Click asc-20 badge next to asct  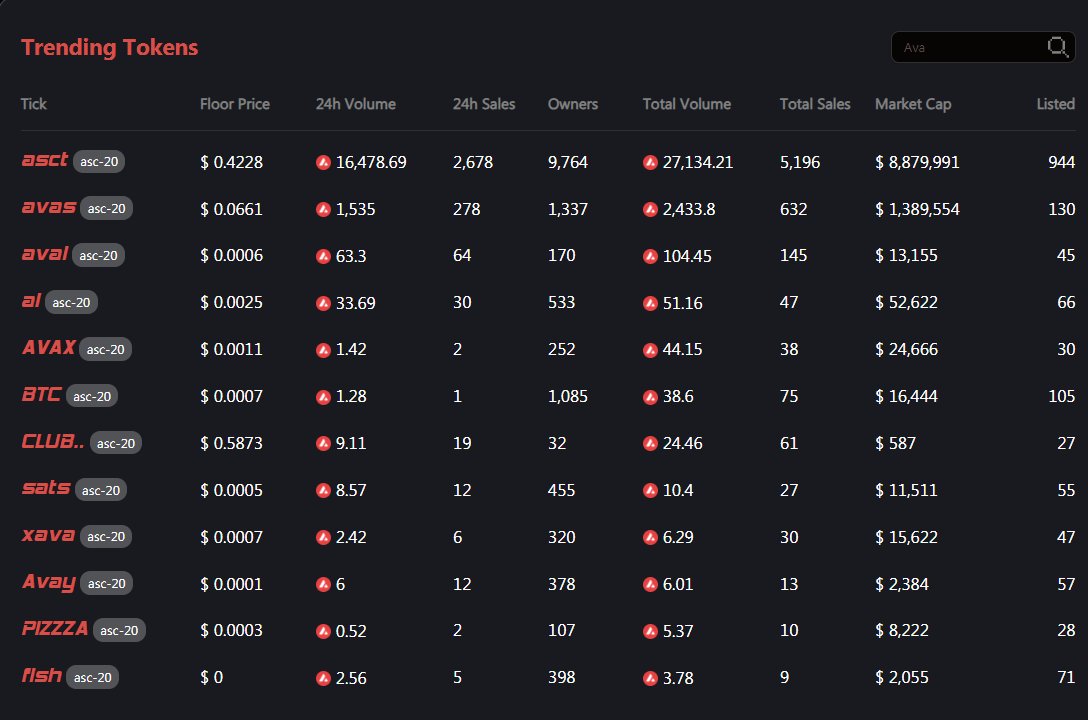[x=99, y=162]
